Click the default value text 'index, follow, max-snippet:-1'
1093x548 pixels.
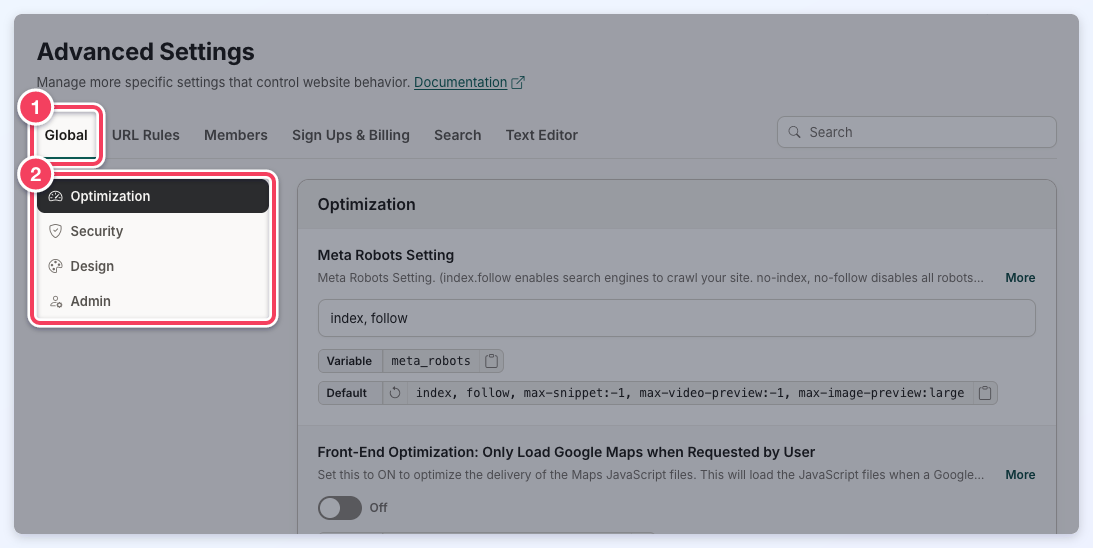coord(690,393)
